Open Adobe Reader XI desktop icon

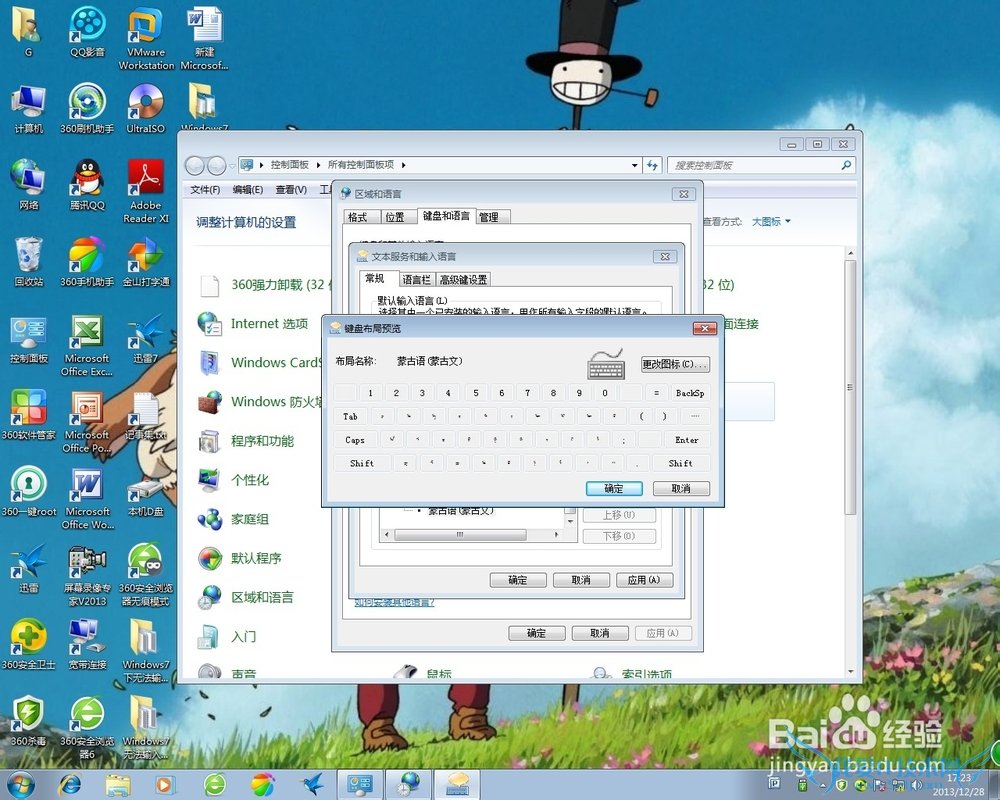coord(145,190)
